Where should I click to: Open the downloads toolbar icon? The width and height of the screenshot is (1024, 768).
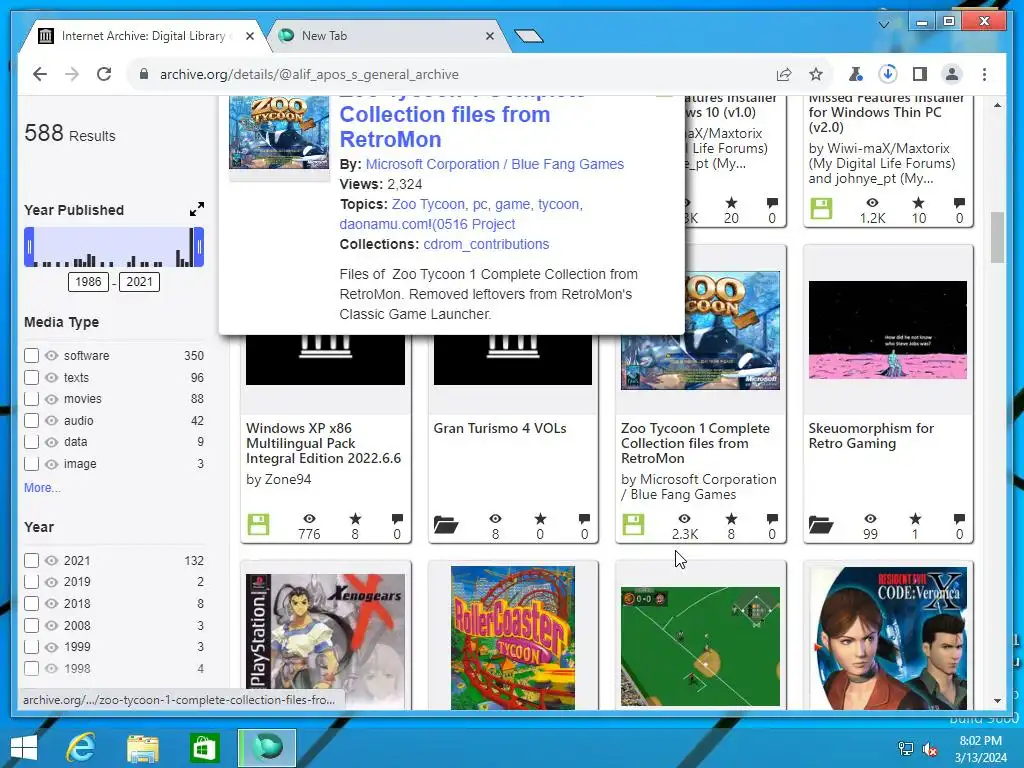(x=888, y=74)
